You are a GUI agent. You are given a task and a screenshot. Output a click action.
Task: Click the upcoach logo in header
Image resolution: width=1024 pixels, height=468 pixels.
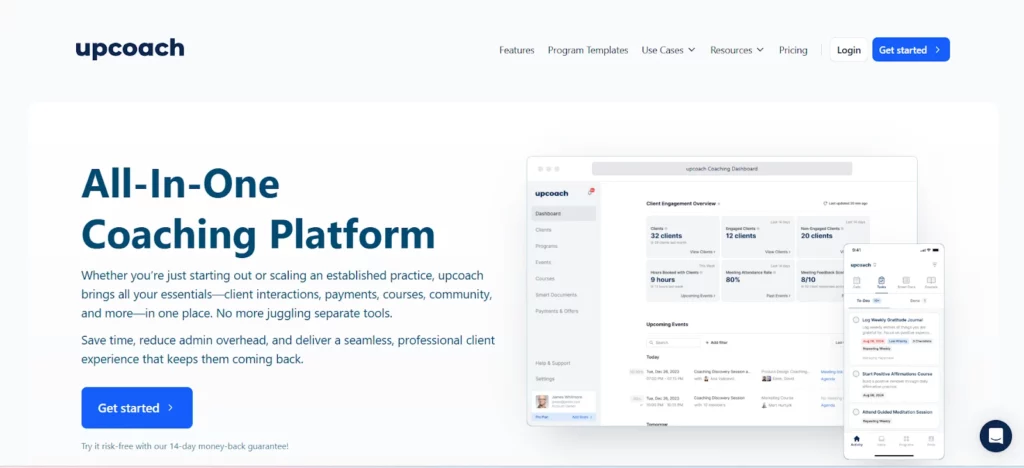(130, 49)
